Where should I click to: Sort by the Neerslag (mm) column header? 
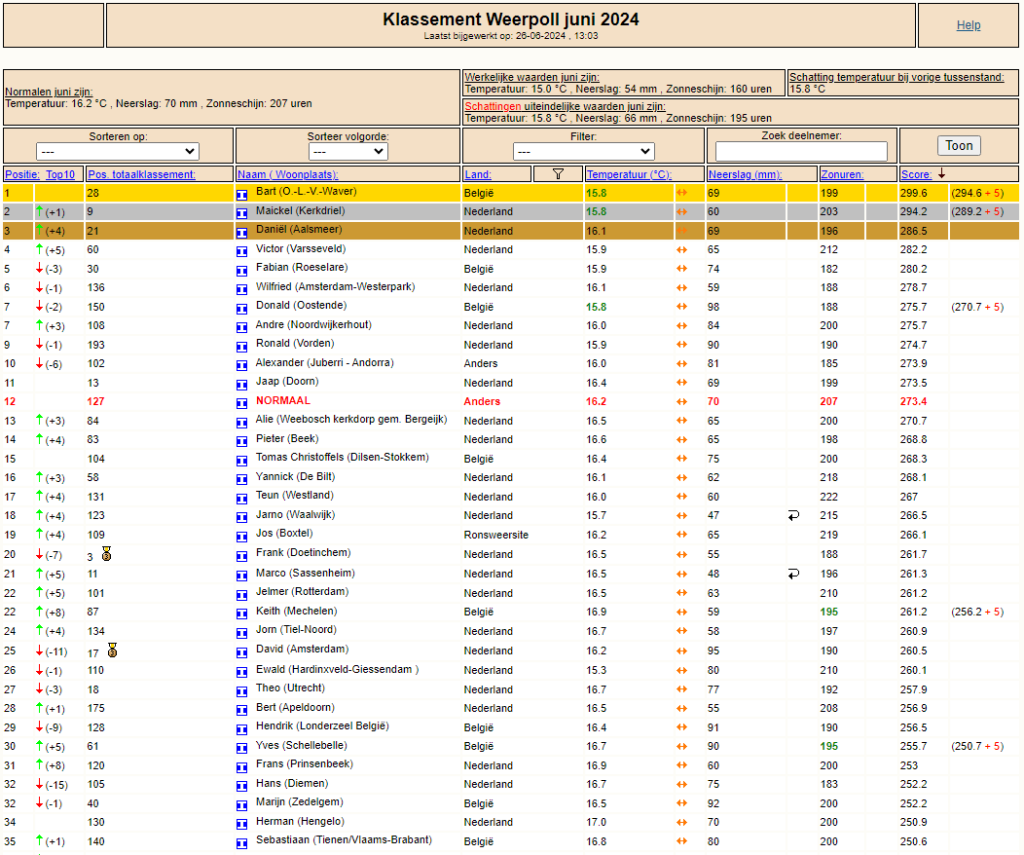click(745, 174)
